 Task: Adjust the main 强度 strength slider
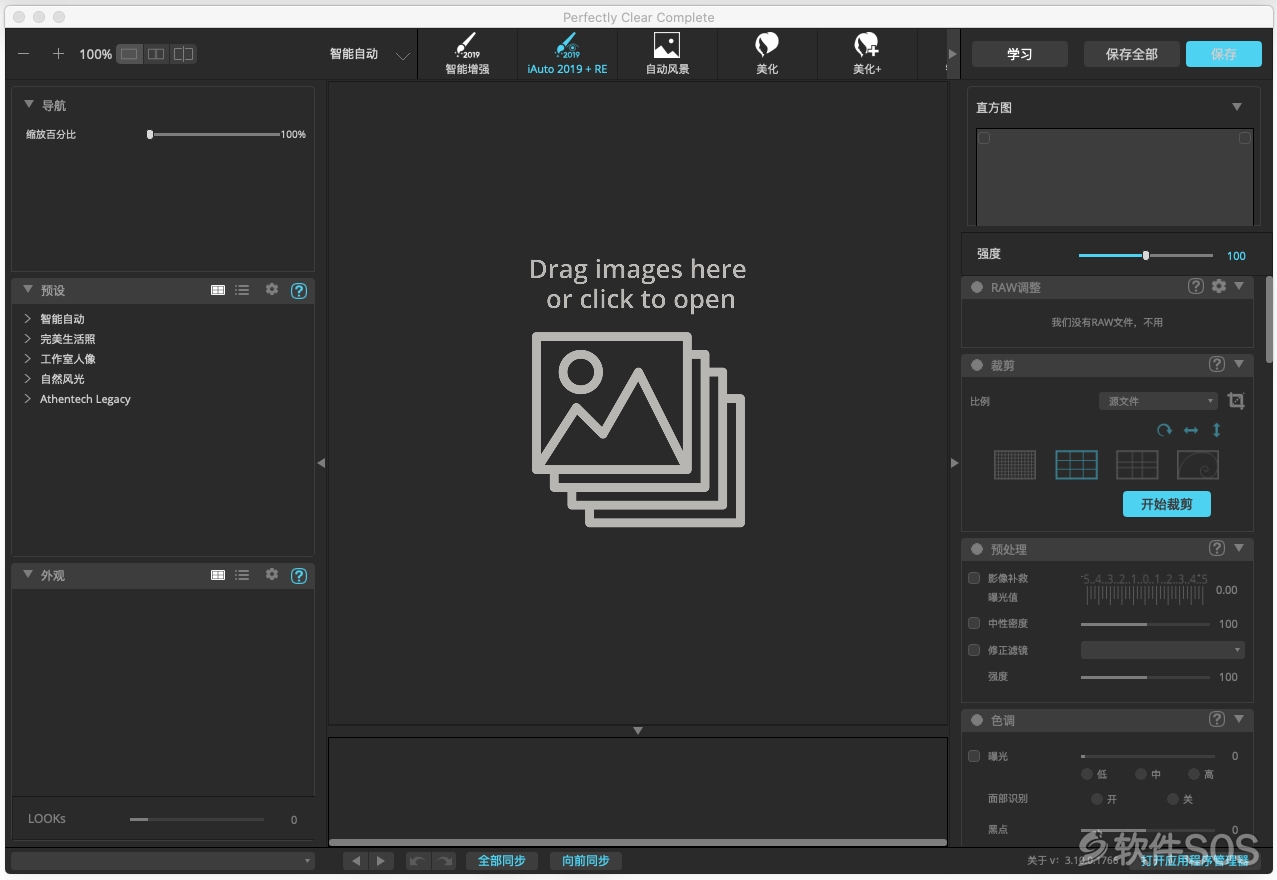[x=1146, y=255]
